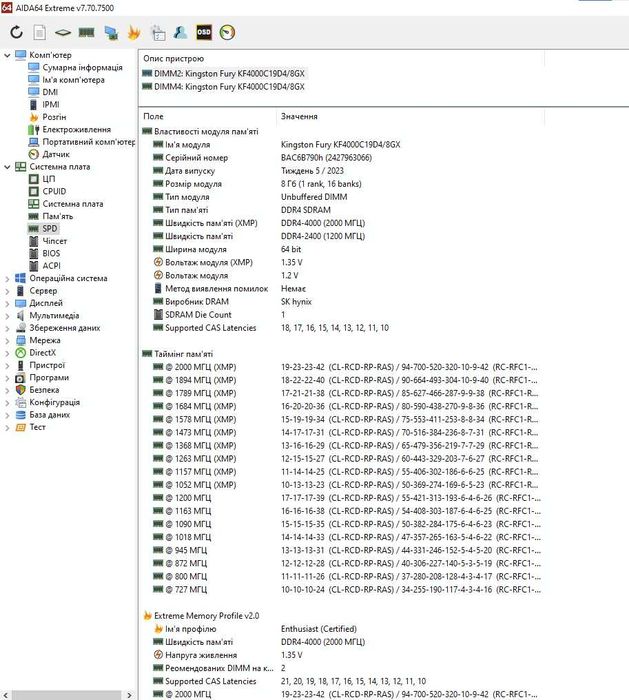The height and width of the screenshot is (700, 629).
Task: Expand the Мультимедіа tree node
Action: click(7, 316)
